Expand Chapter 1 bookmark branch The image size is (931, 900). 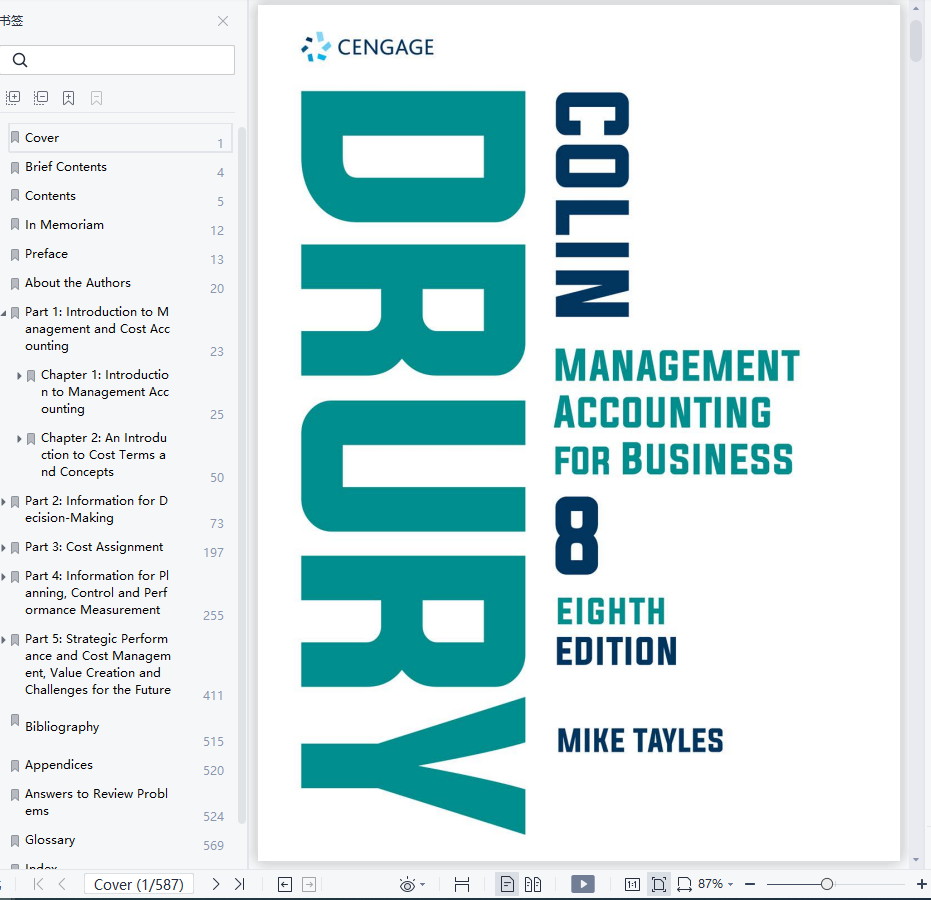click(x=20, y=376)
